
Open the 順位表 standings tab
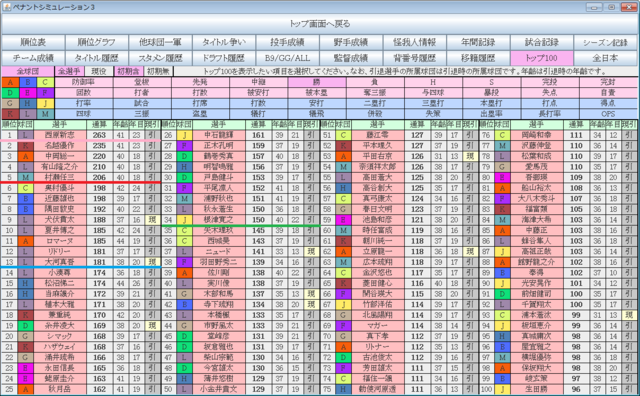click(x=33, y=42)
